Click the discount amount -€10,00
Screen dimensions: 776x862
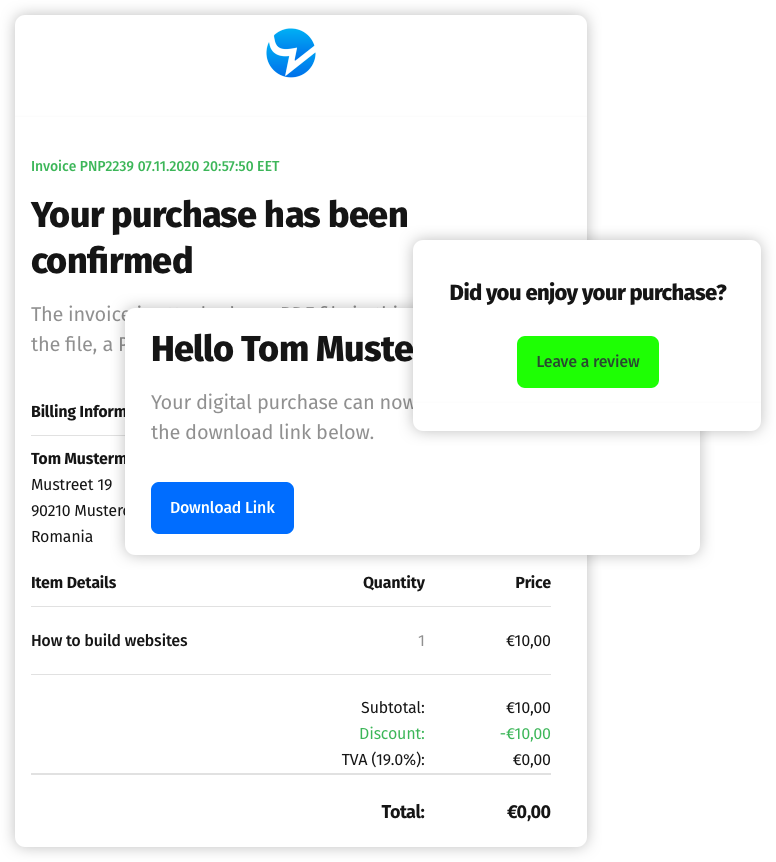525,734
